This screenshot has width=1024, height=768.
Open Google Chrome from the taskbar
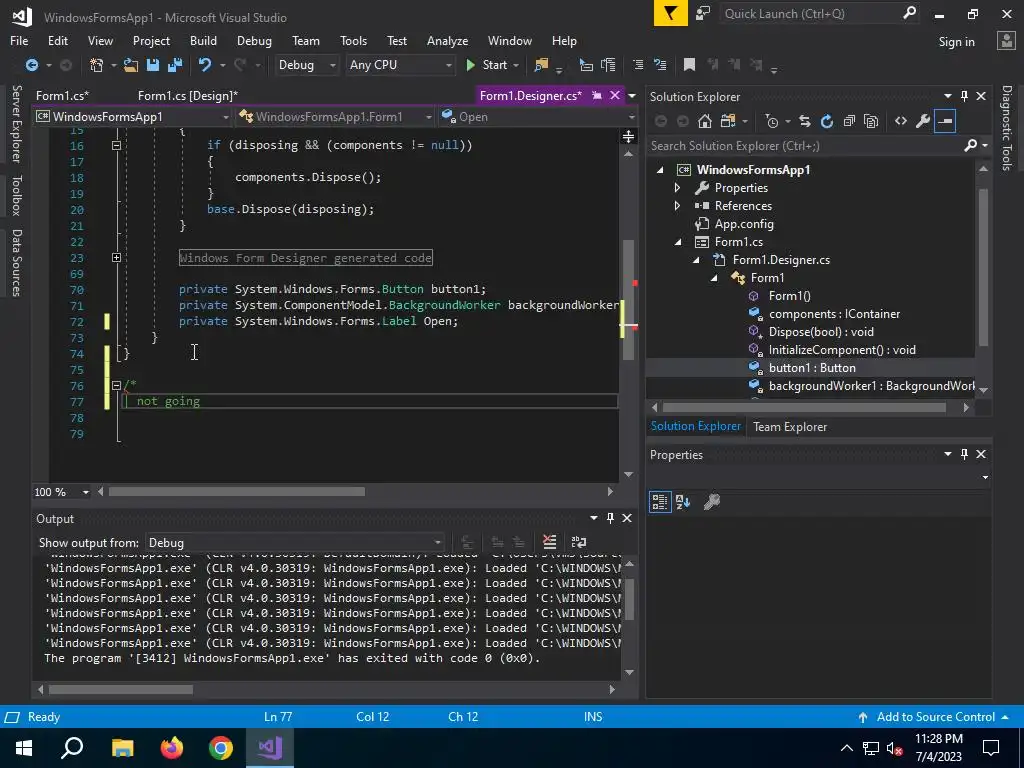(221, 748)
